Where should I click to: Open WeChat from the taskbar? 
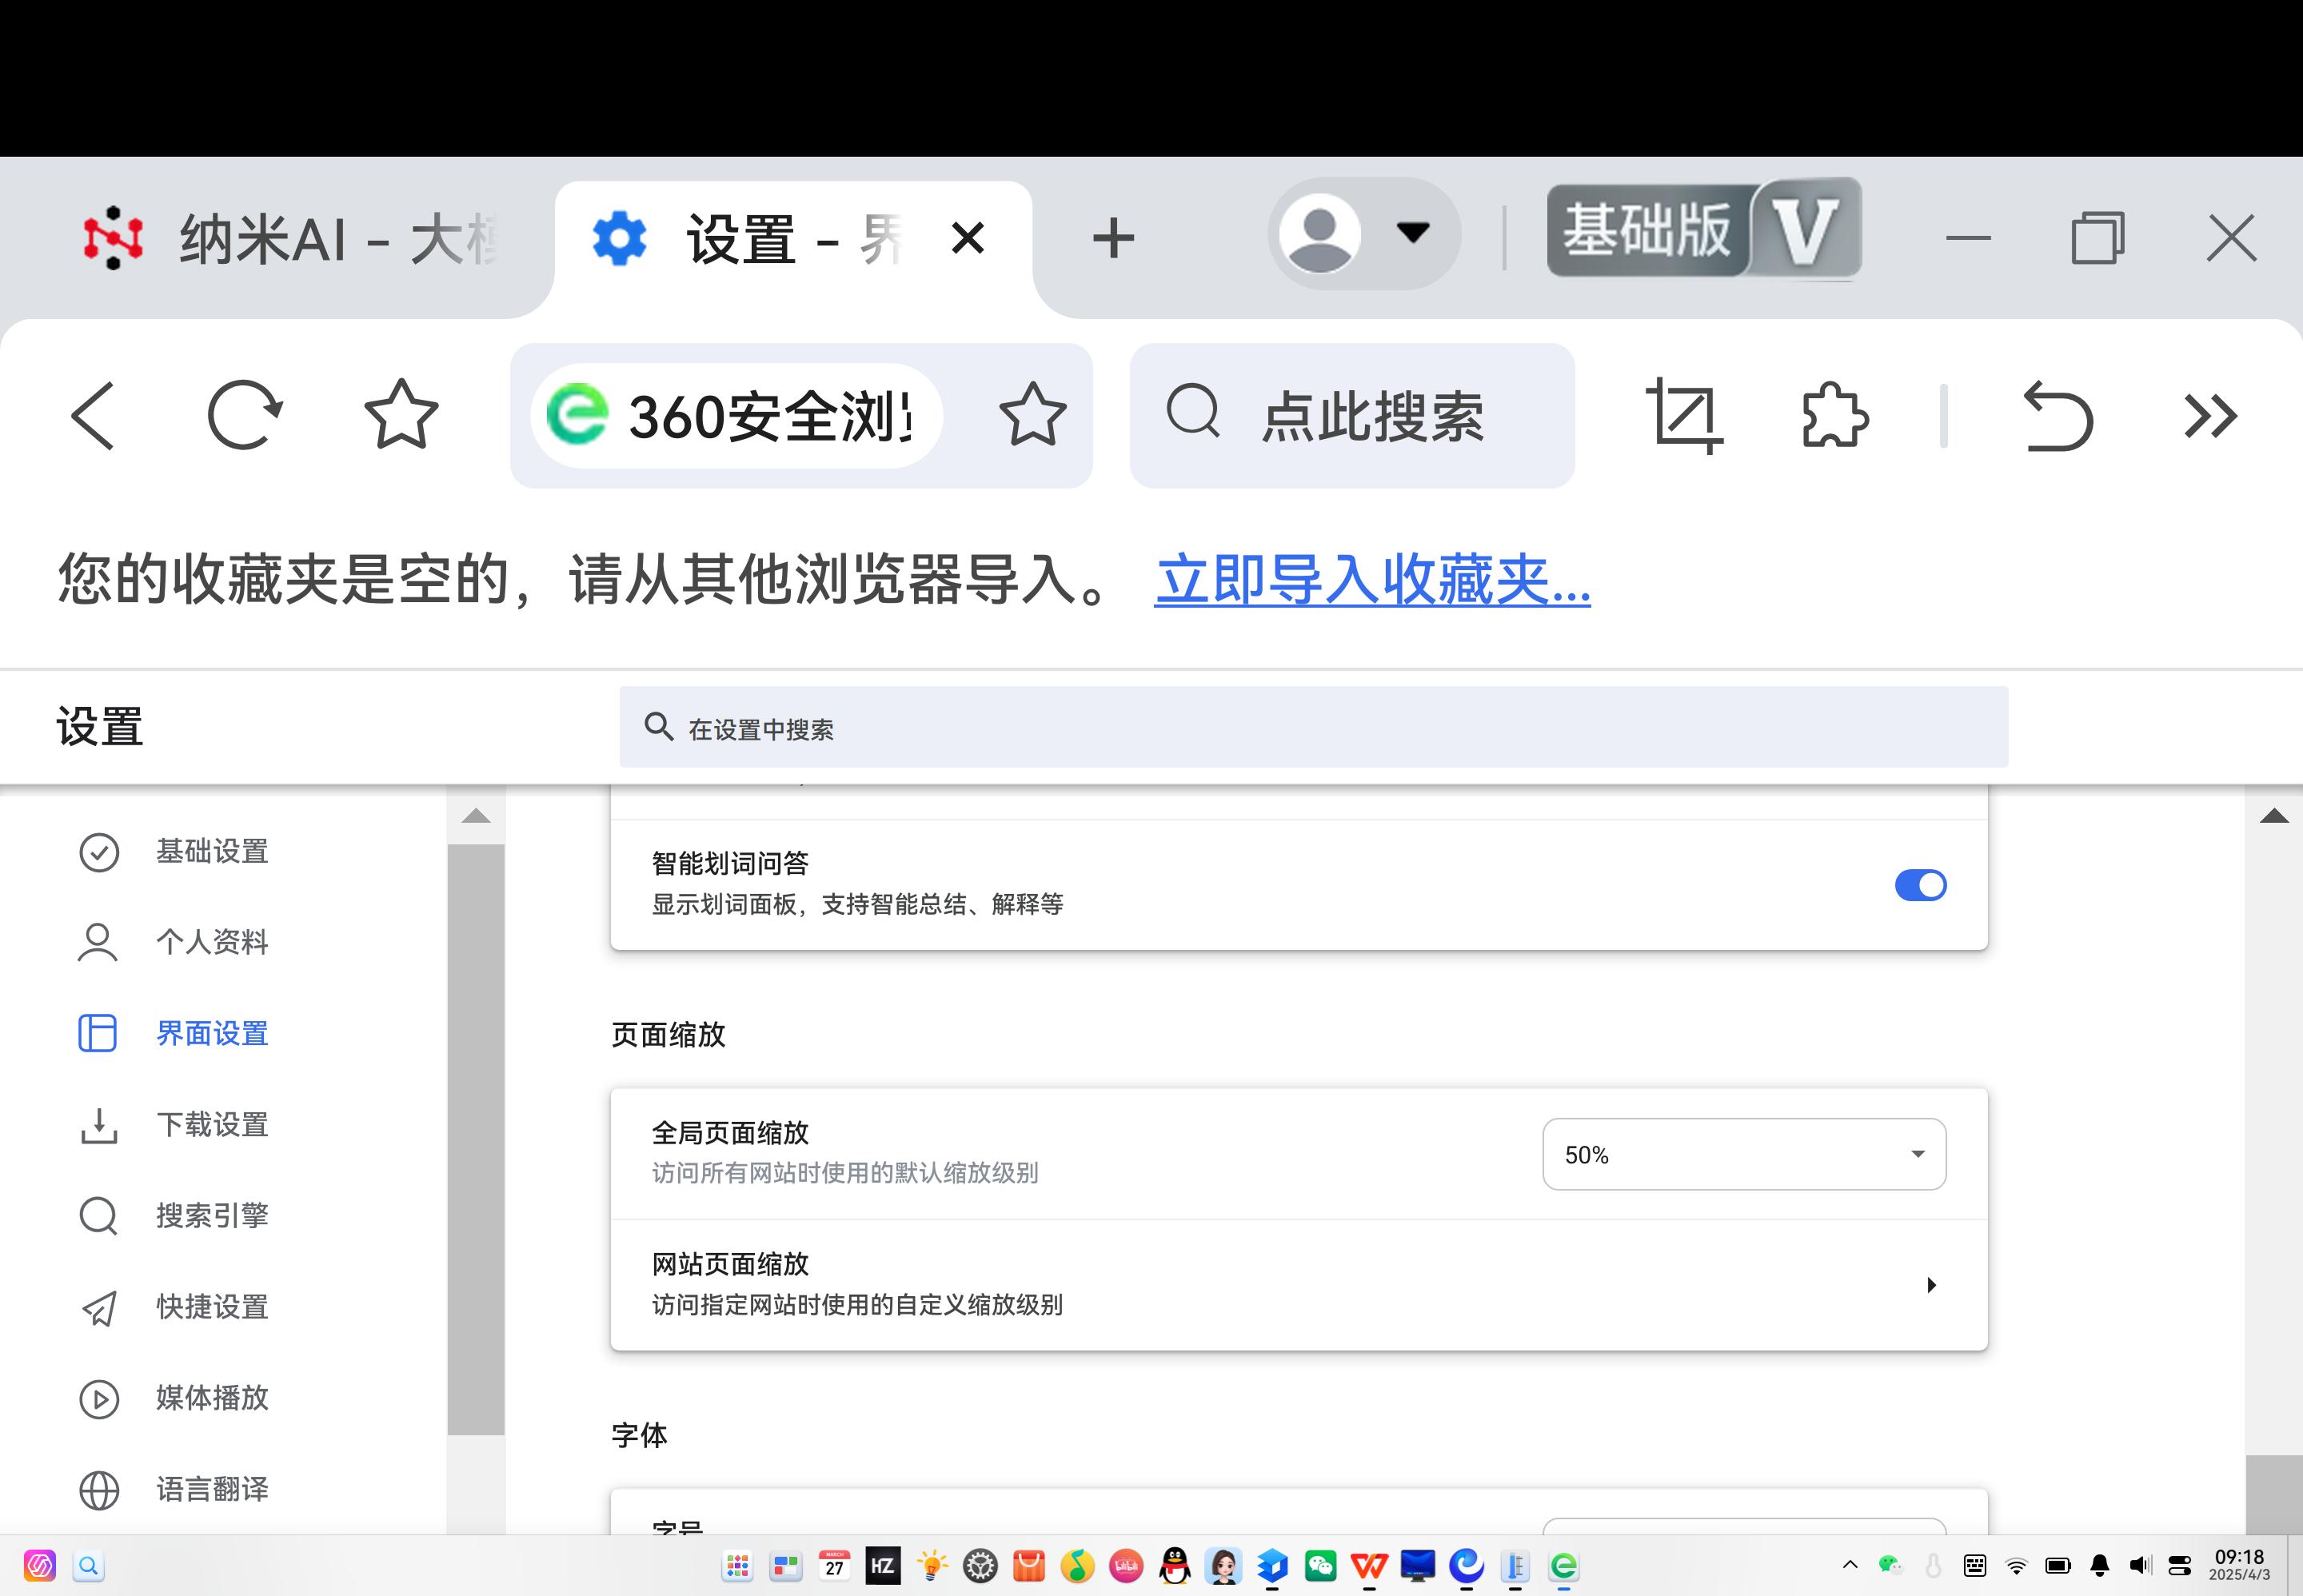click(x=1320, y=1566)
